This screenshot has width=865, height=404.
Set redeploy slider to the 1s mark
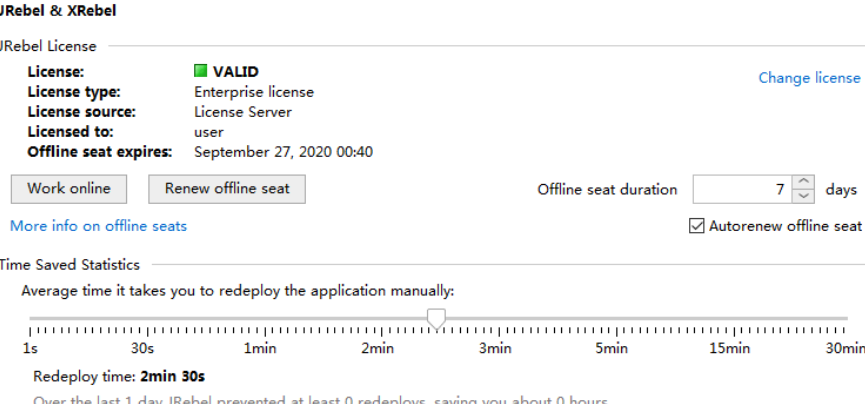31,328
